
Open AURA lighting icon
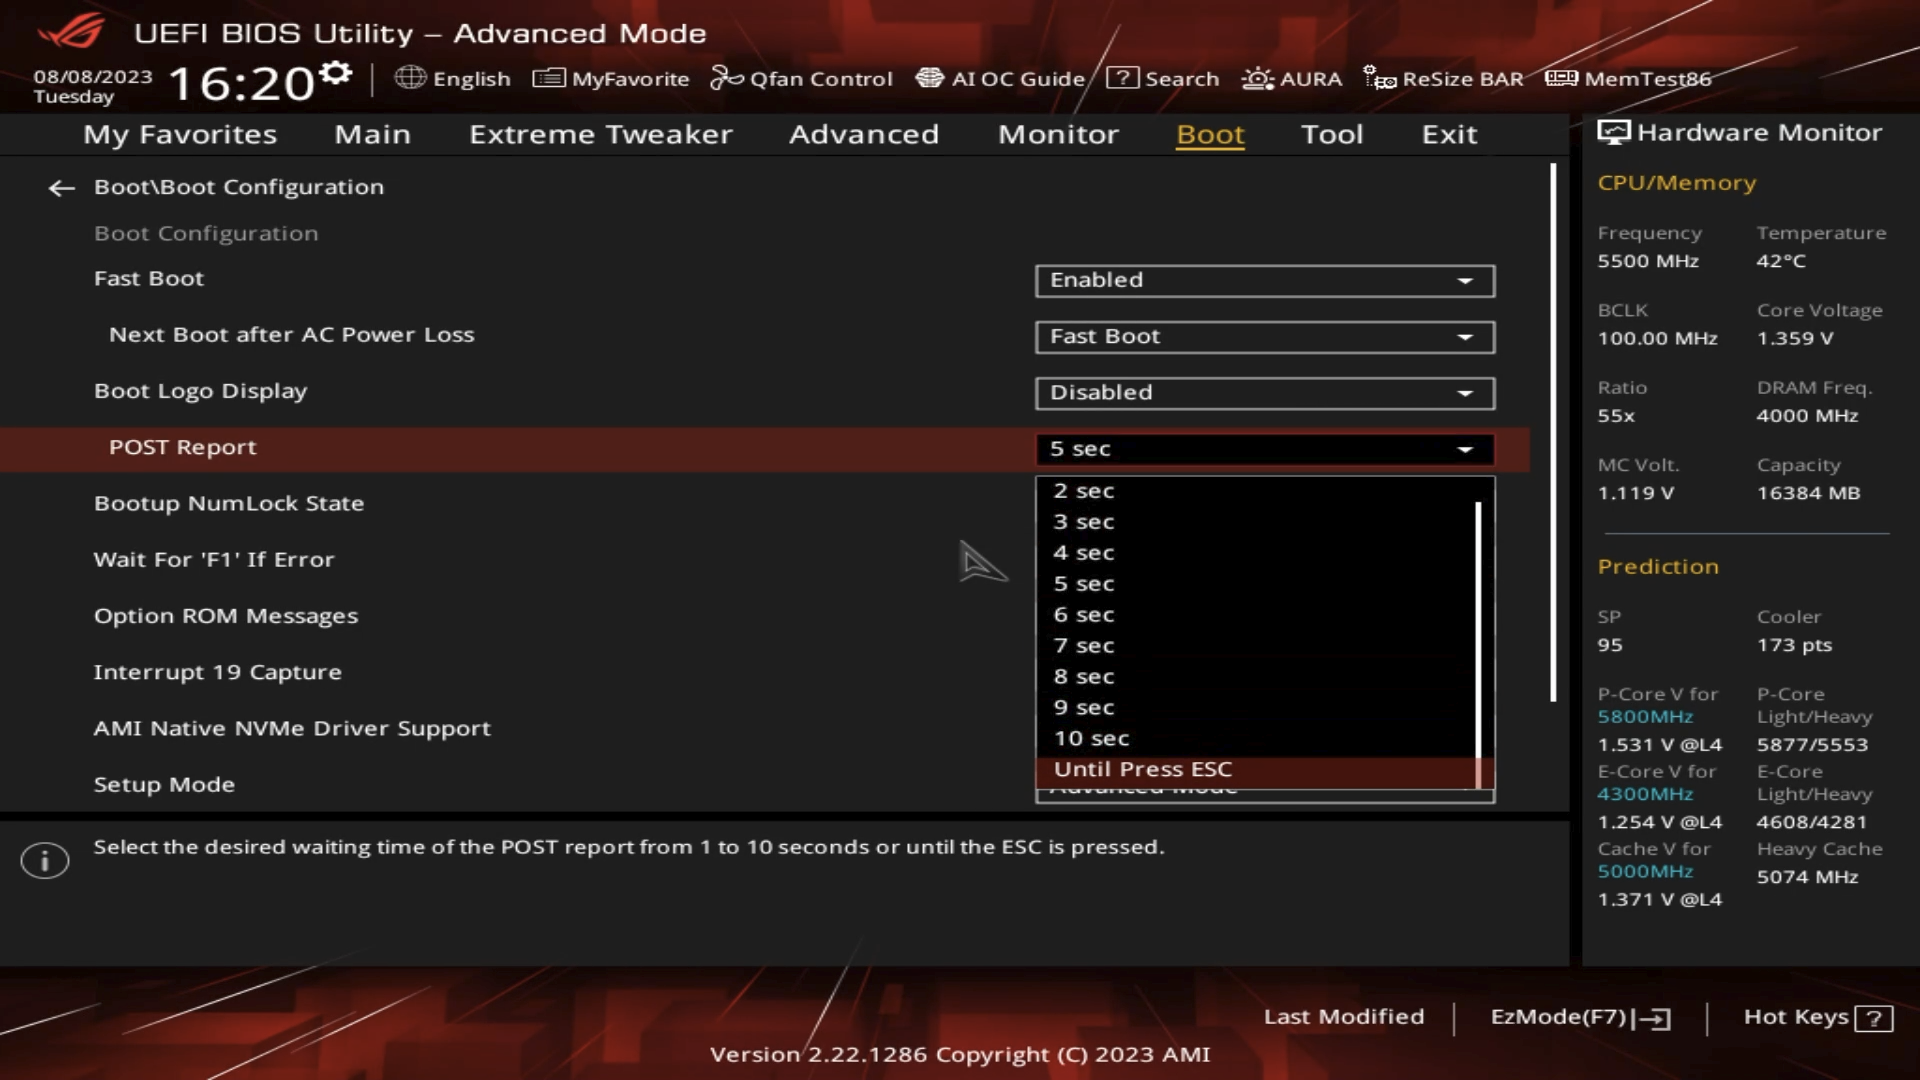click(1257, 78)
